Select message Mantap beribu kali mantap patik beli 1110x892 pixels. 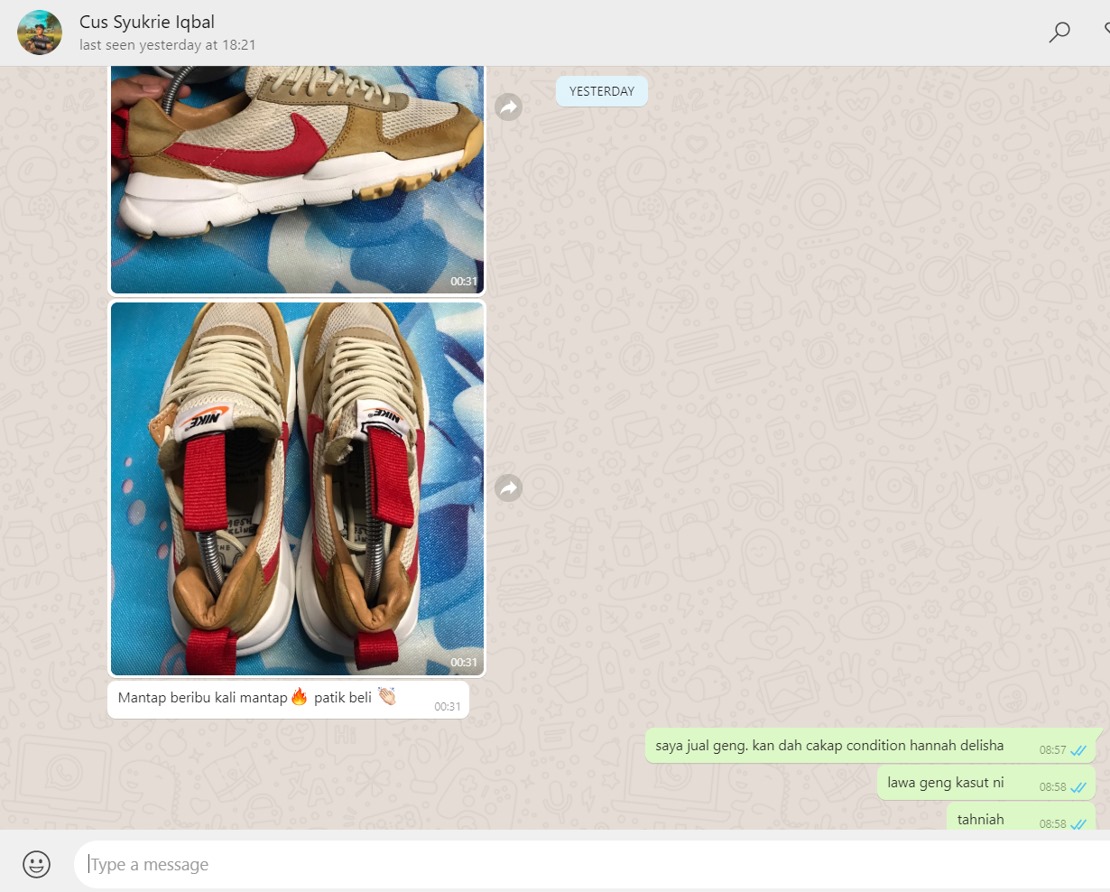[288, 699]
